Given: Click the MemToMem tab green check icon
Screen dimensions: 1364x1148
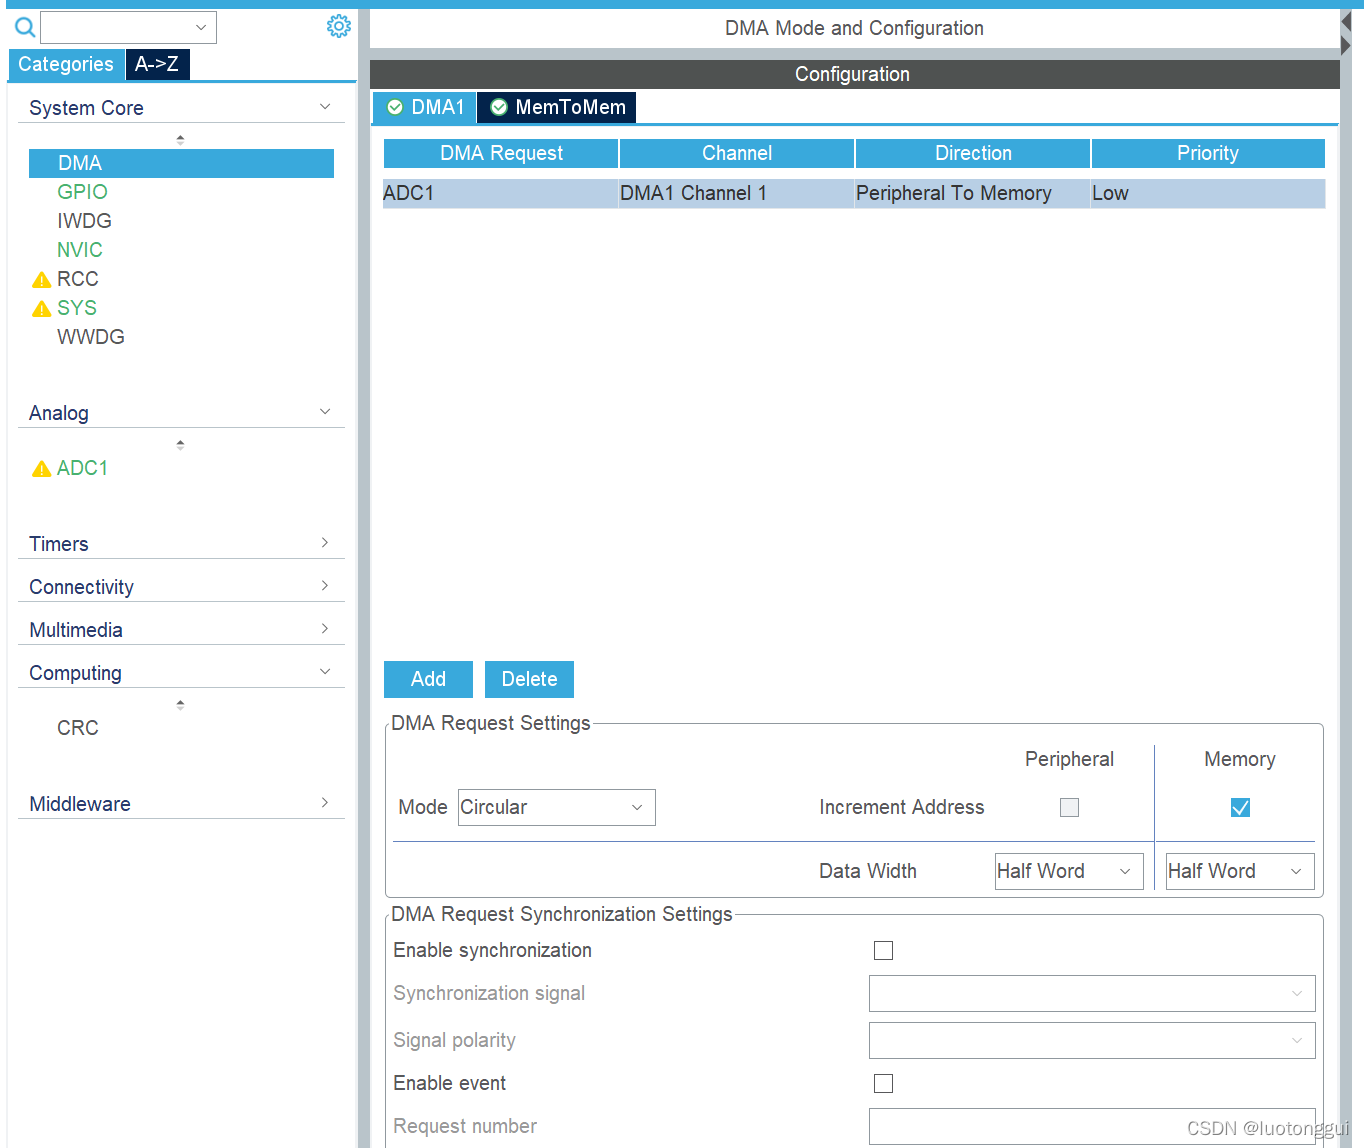Looking at the screenshot, I should (x=499, y=107).
